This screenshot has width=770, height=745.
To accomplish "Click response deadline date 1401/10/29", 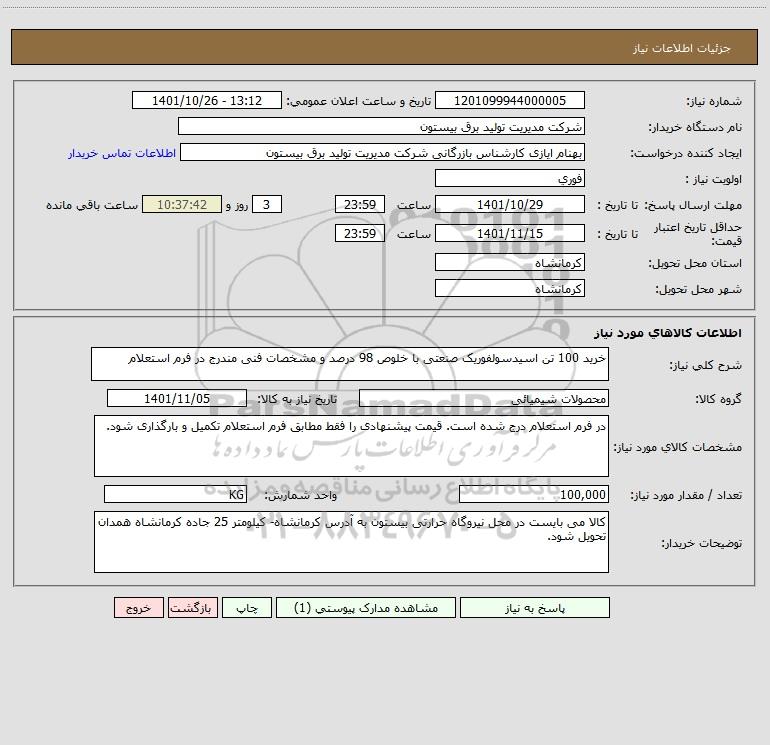I will coord(510,204).
